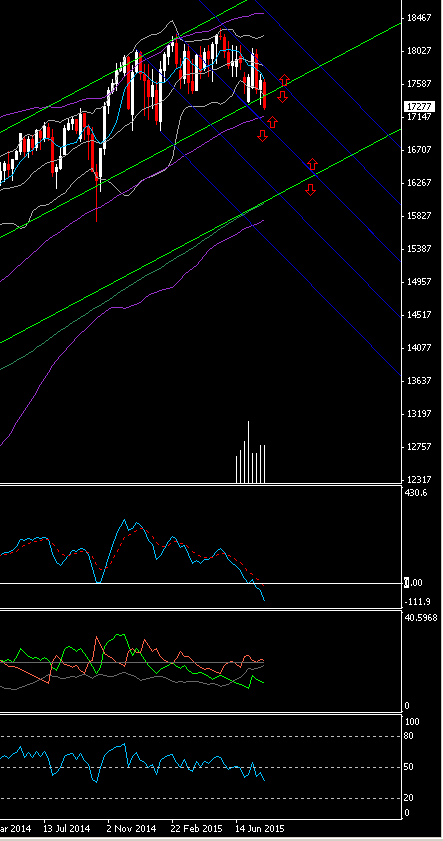Click the 12317 price axis label
This screenshot has height=841, width=443.
(419, 479)
